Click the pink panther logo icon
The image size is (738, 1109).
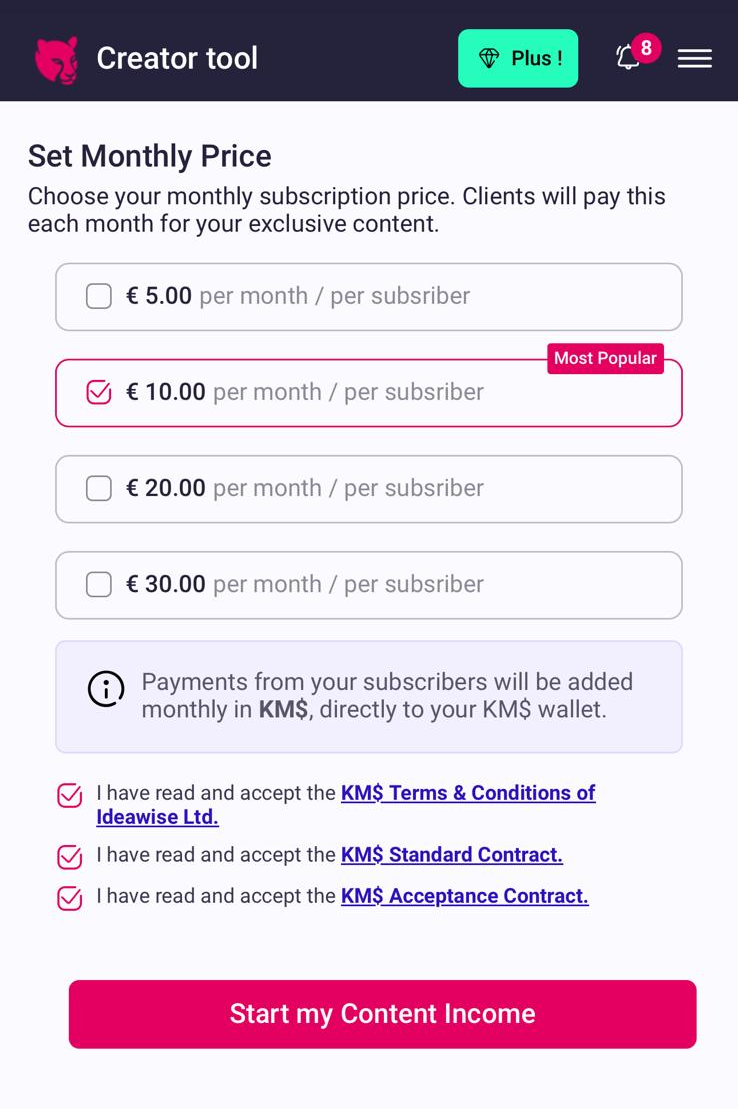(57, 60)
